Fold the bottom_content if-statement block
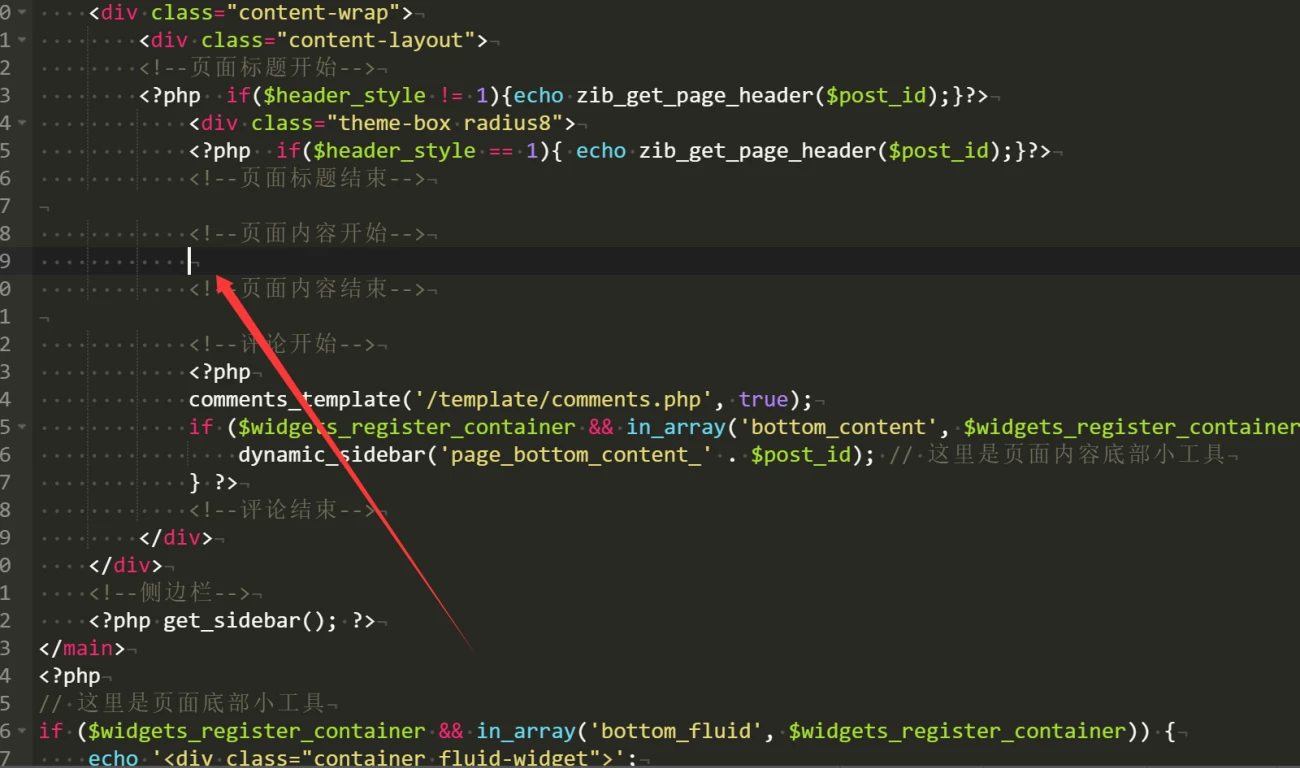1300x768 pixels. [x=22, y=428]
